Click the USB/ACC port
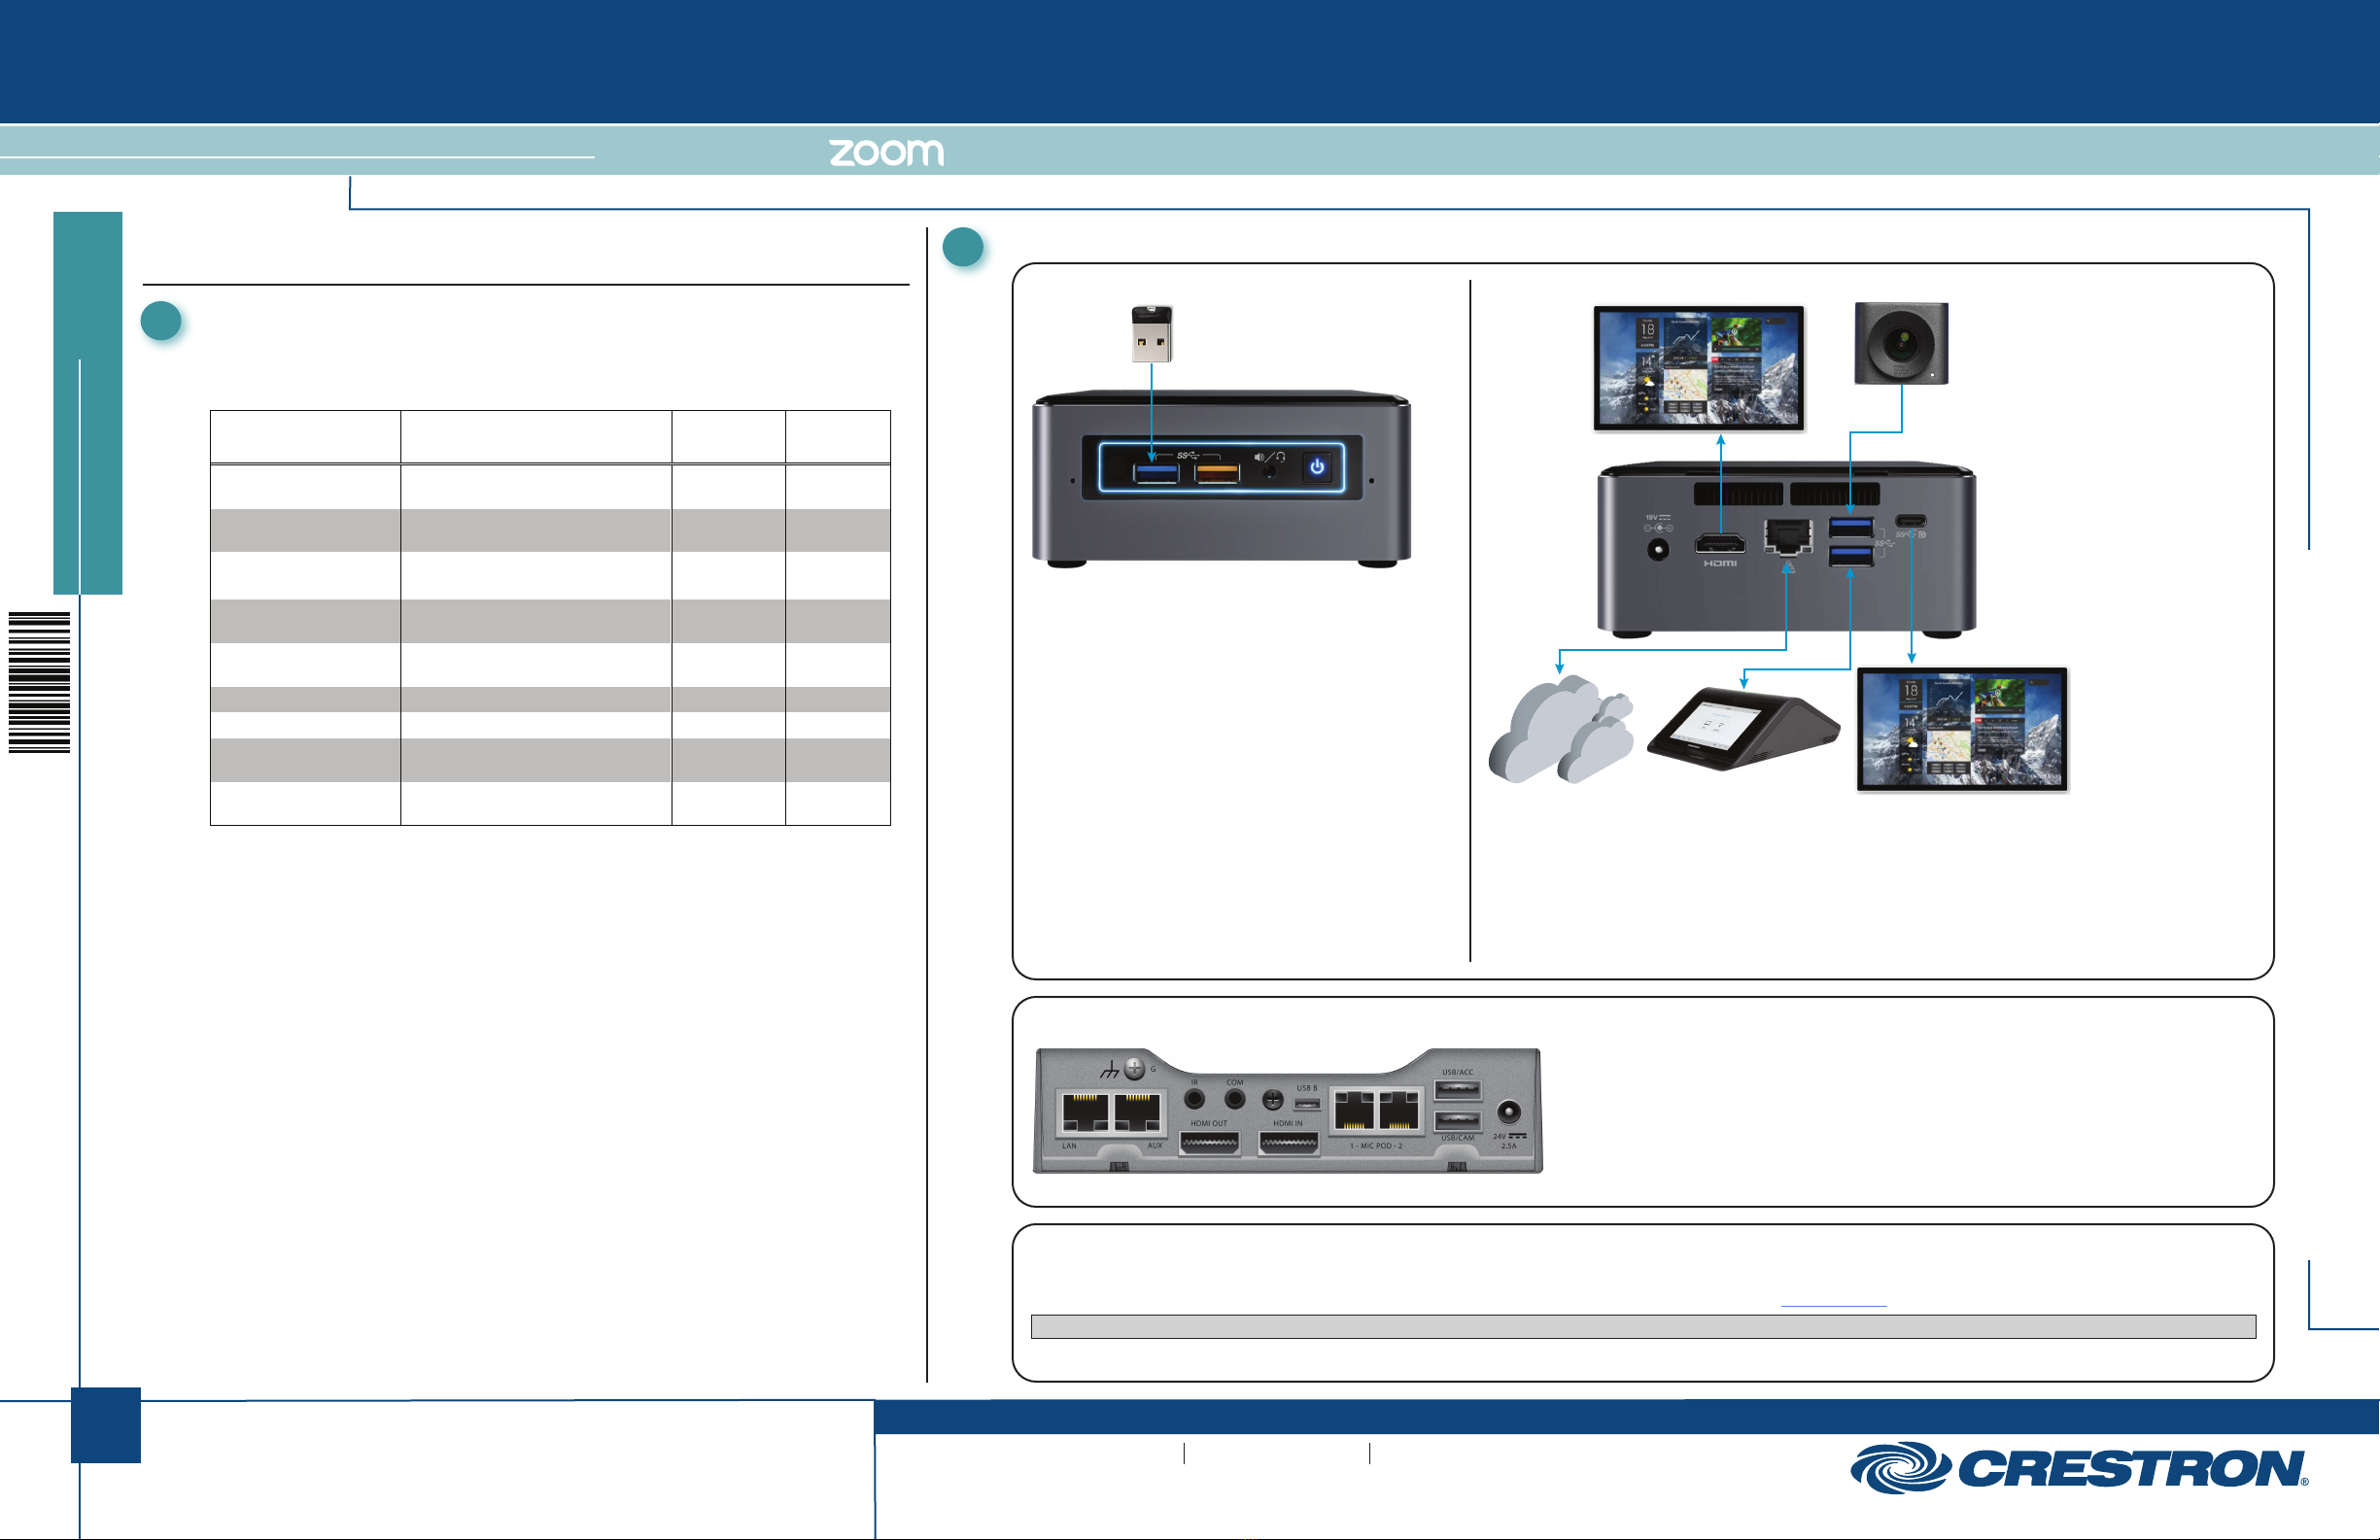The width and height of the screenshot is (2380, 1540). coord(1457,1089)
